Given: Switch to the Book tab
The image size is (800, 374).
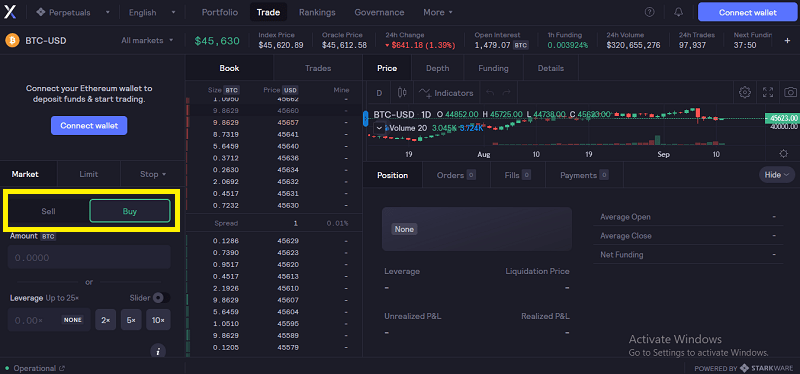Looking at the screenshot, I should coord(229,68).
